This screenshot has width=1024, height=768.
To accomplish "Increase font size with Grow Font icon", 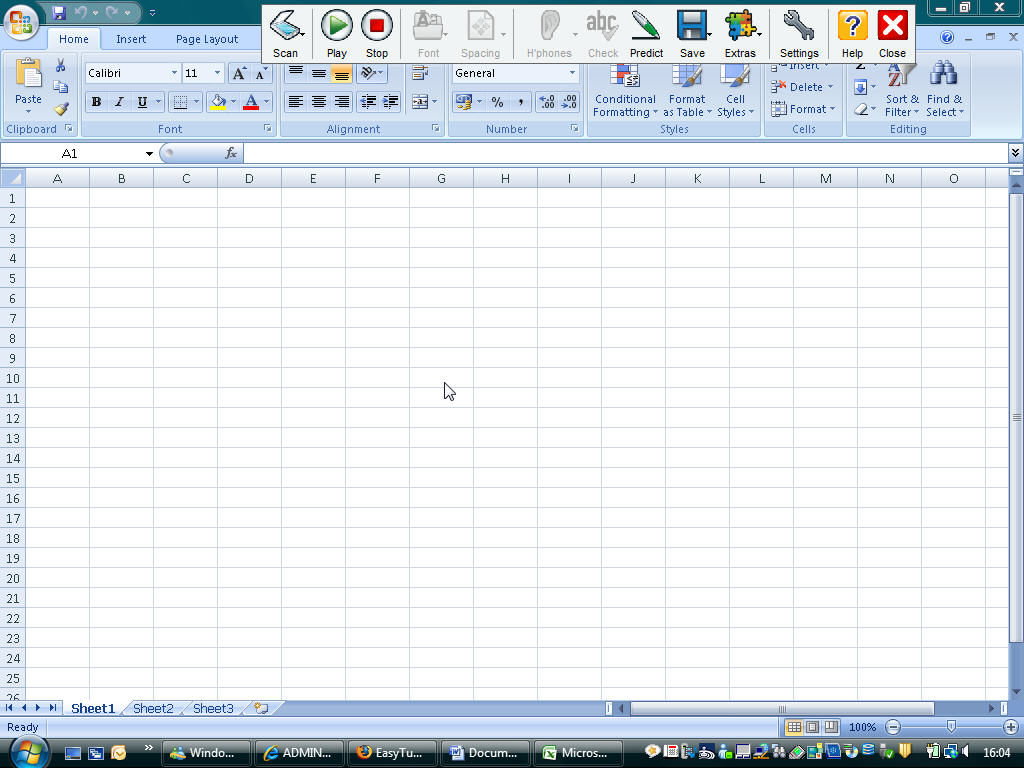I will (239, 73).
